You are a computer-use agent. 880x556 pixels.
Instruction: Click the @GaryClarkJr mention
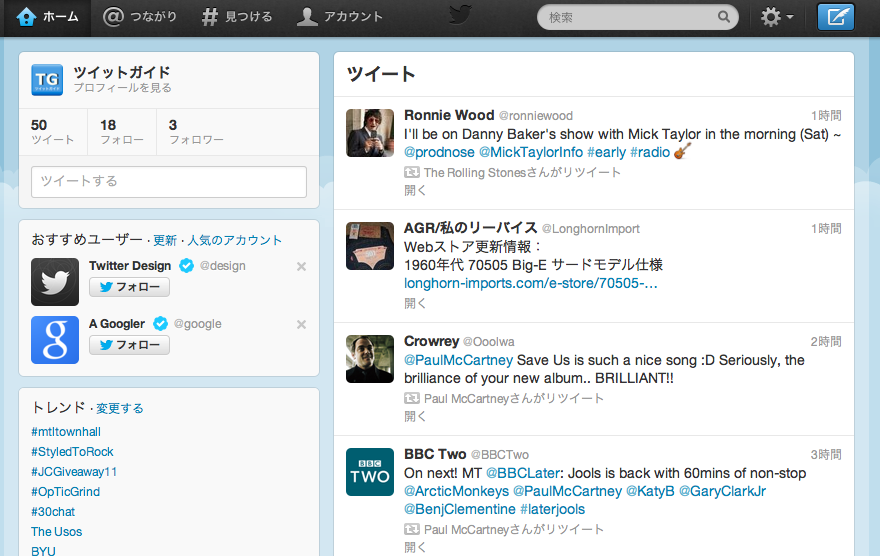pos(722,491)
